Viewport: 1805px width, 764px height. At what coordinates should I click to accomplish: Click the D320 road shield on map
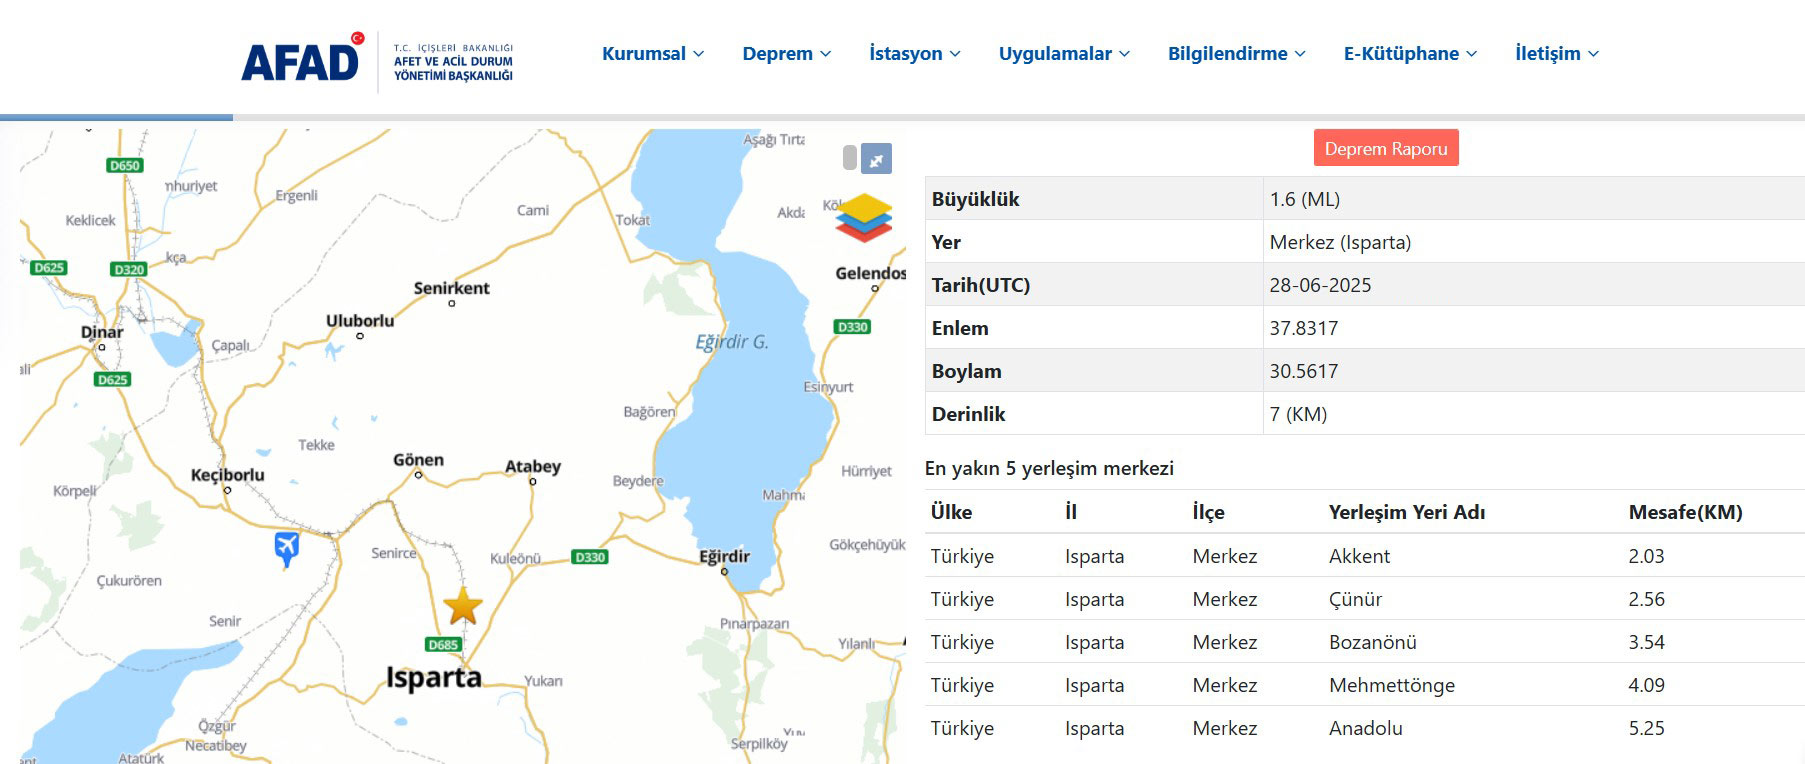(x=129, y=269)
